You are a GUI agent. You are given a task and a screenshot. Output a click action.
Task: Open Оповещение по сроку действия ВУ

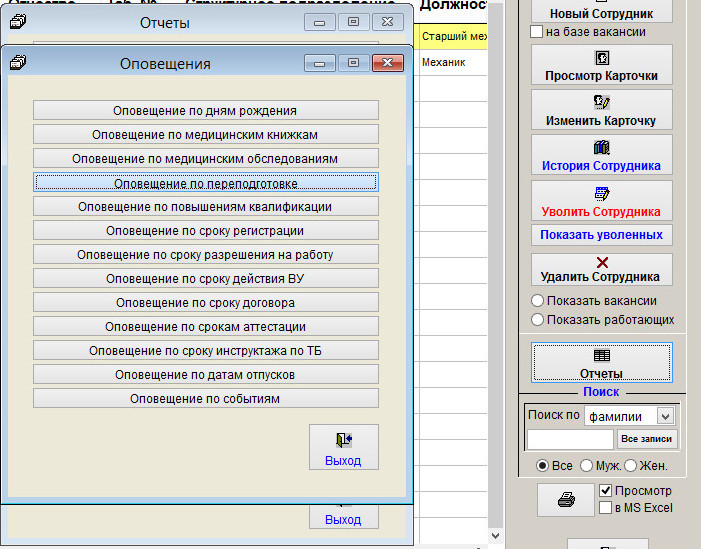[206, 279]
